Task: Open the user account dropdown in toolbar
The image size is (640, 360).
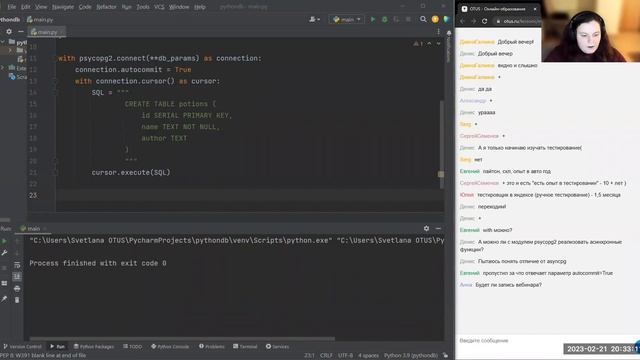Action: coord(314,19)
